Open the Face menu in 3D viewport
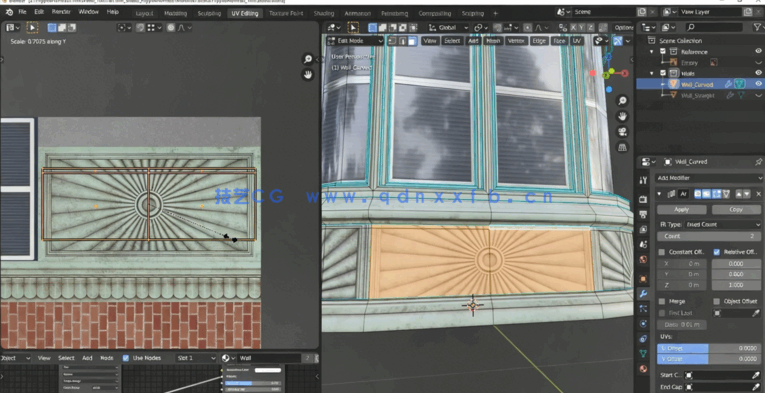 click(x=559, y=41)
